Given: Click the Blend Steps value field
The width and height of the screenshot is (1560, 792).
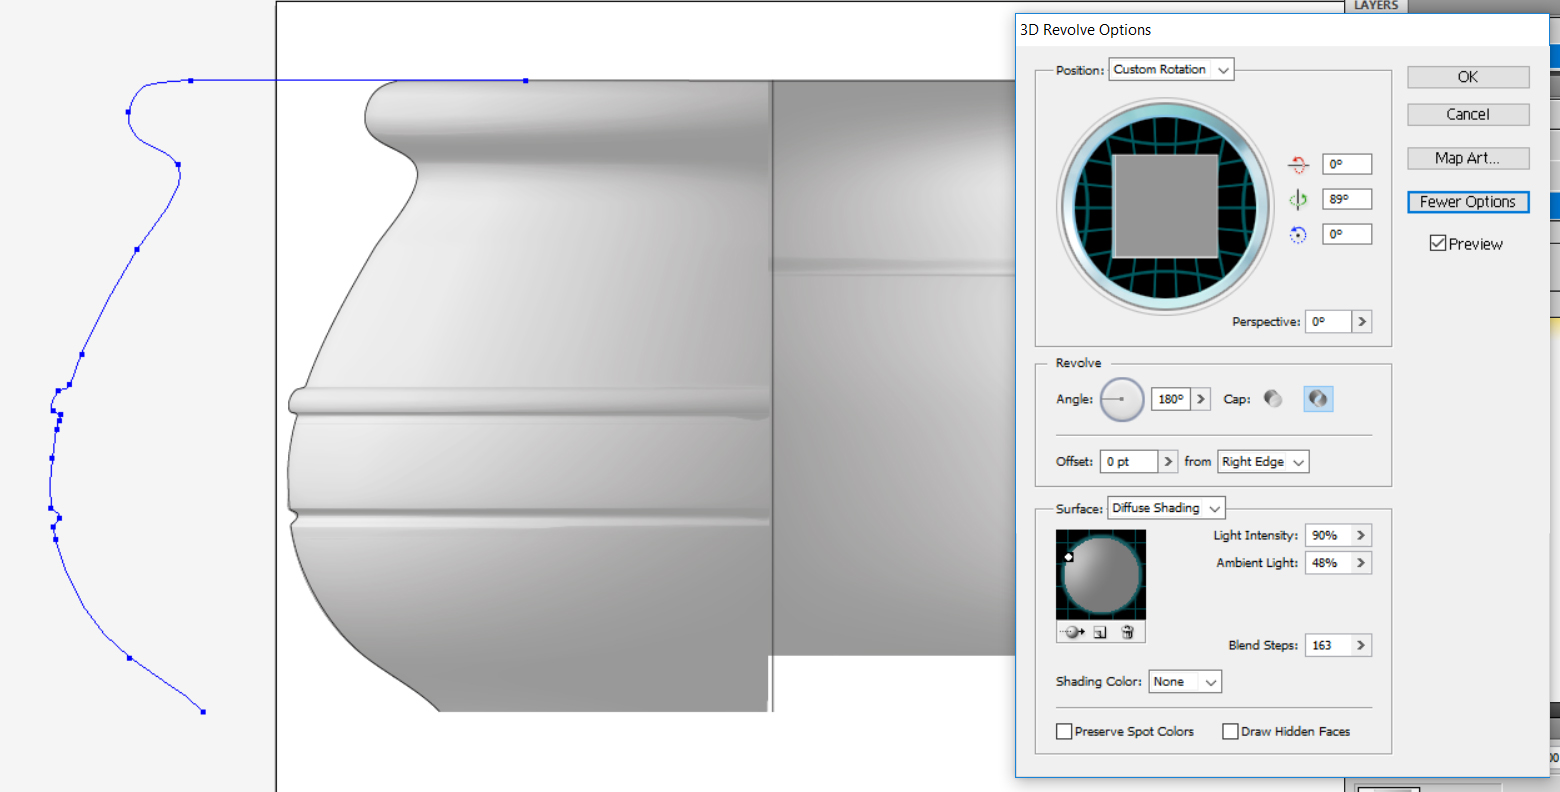Looking at the screenshot, I should tap(1327, 646).
